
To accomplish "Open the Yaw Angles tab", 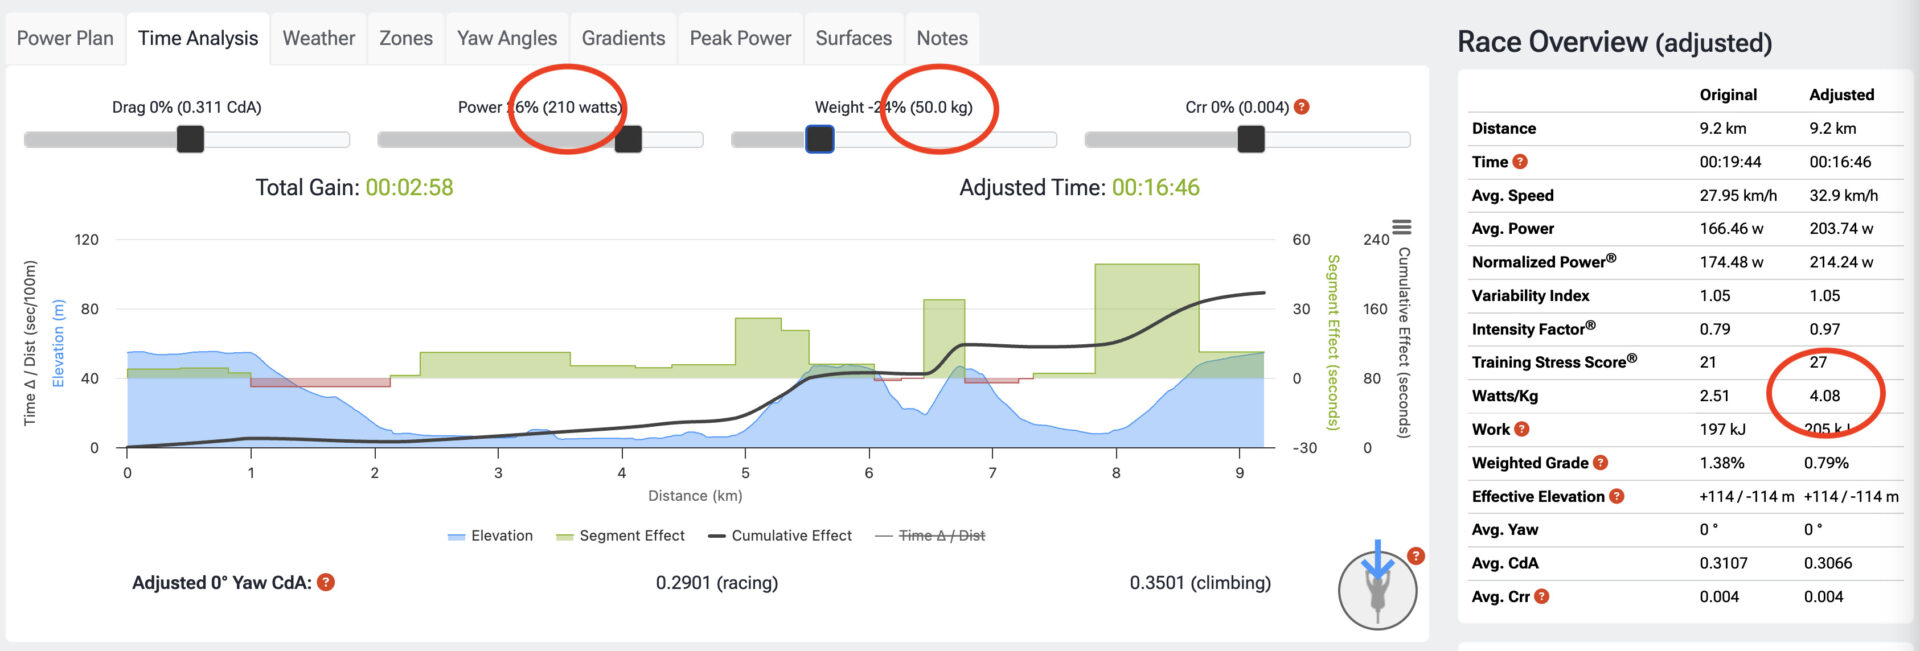I will (507, 38).
